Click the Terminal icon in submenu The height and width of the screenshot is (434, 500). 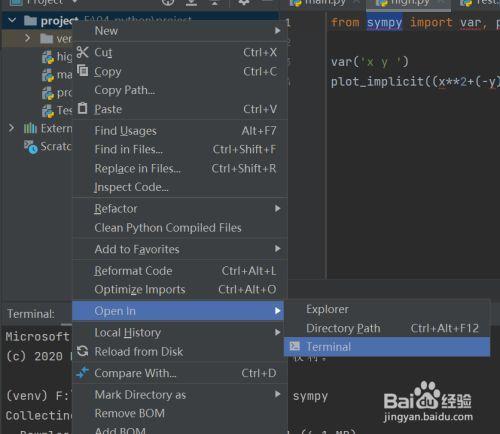(294, 346)
